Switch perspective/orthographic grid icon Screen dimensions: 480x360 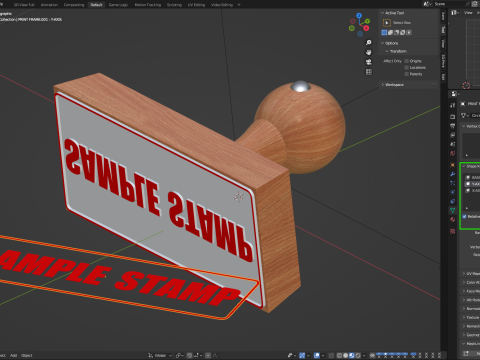coord(369,72)
